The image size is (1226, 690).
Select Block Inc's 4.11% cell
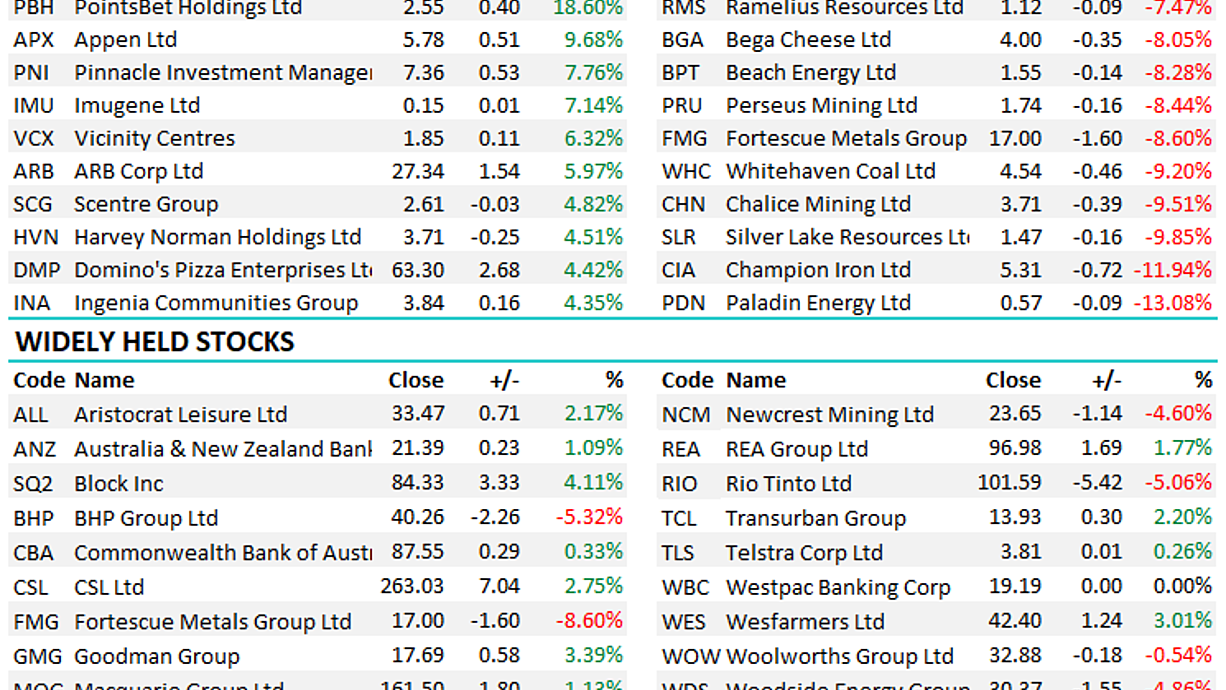click(594, 483)
